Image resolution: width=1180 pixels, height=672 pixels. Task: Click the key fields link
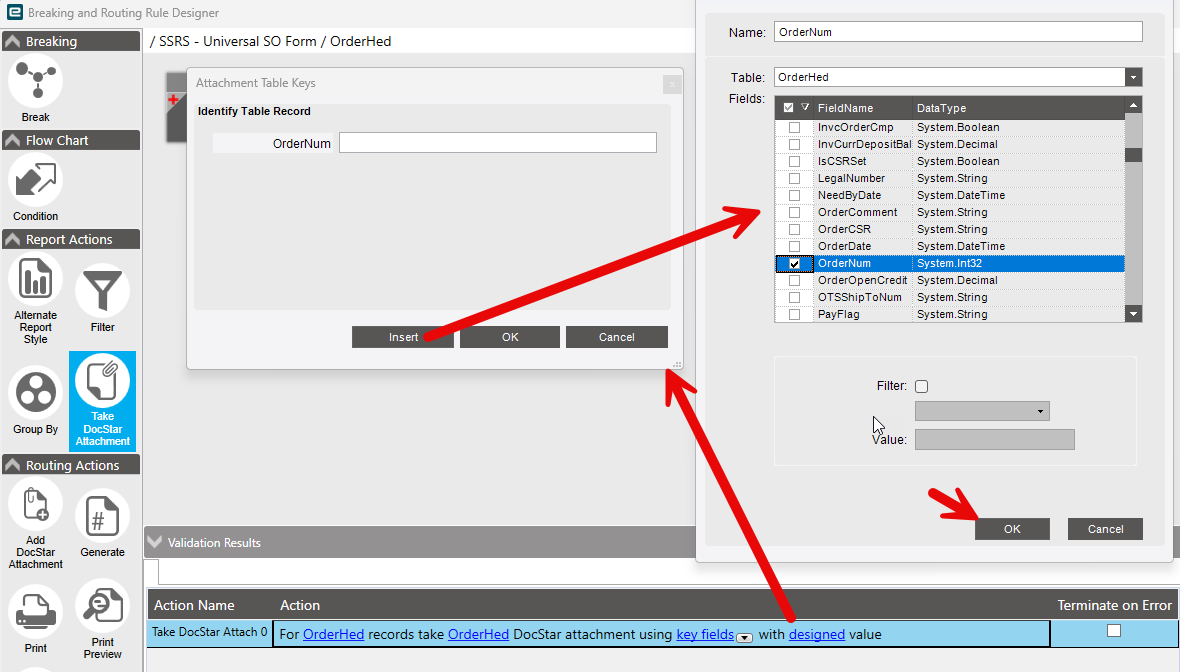[x=705, y=634]
